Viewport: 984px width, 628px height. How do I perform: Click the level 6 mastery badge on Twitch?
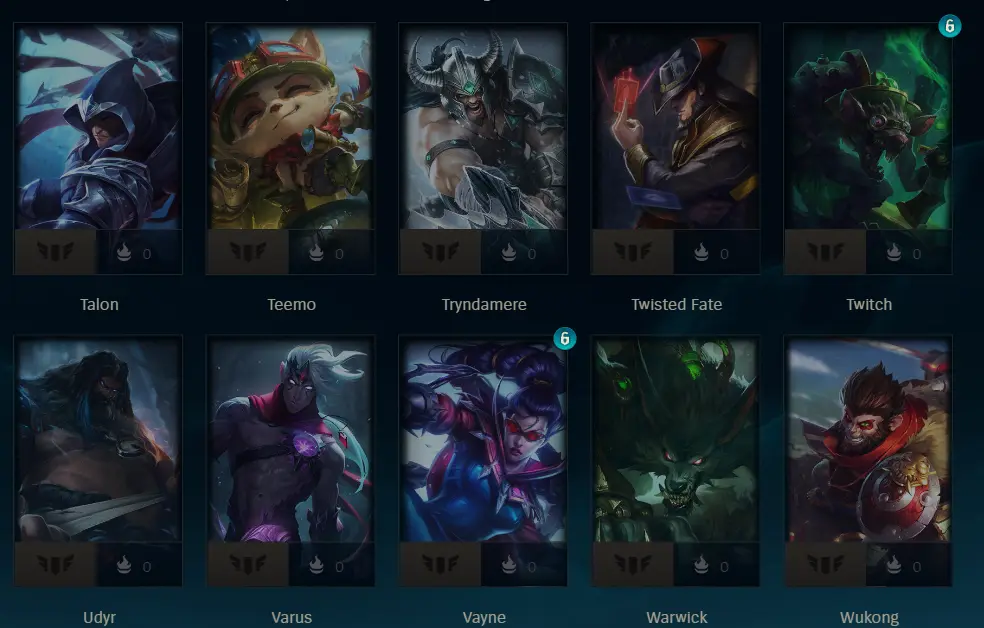[x=949, y=26]
